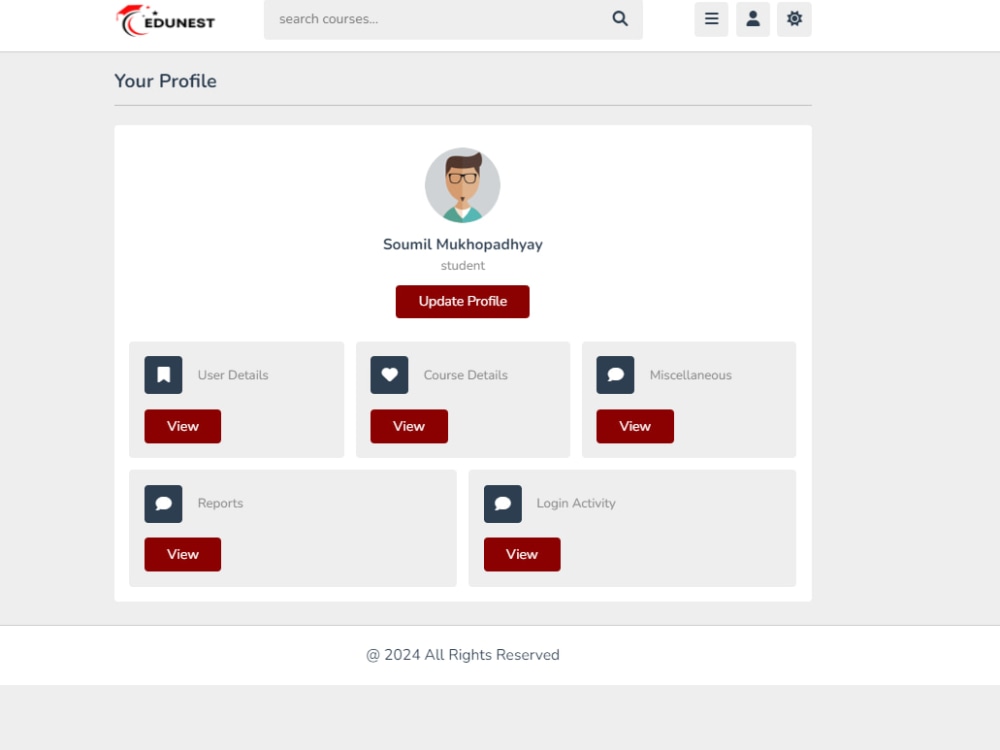Click the User Details label
This screenshot has width=1000, height=750.
coord(233,375)
